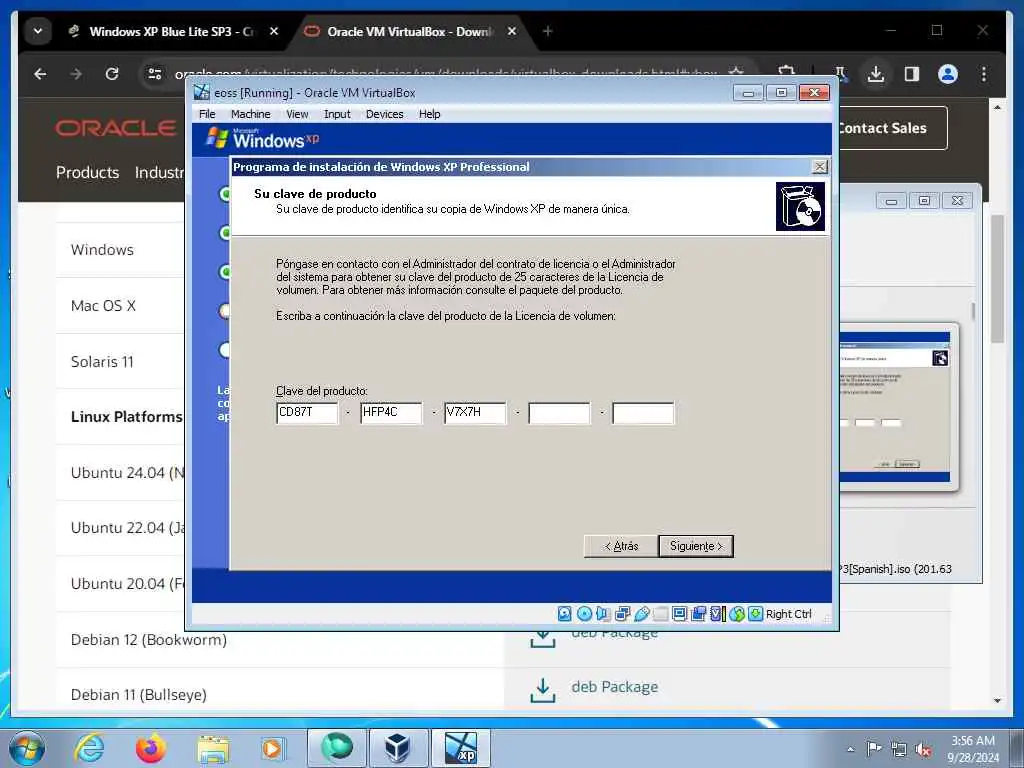Click the deb Package link for Debian 11
Image resolution: width=1024 pixels, height=768 pixels.
[615, 687]
